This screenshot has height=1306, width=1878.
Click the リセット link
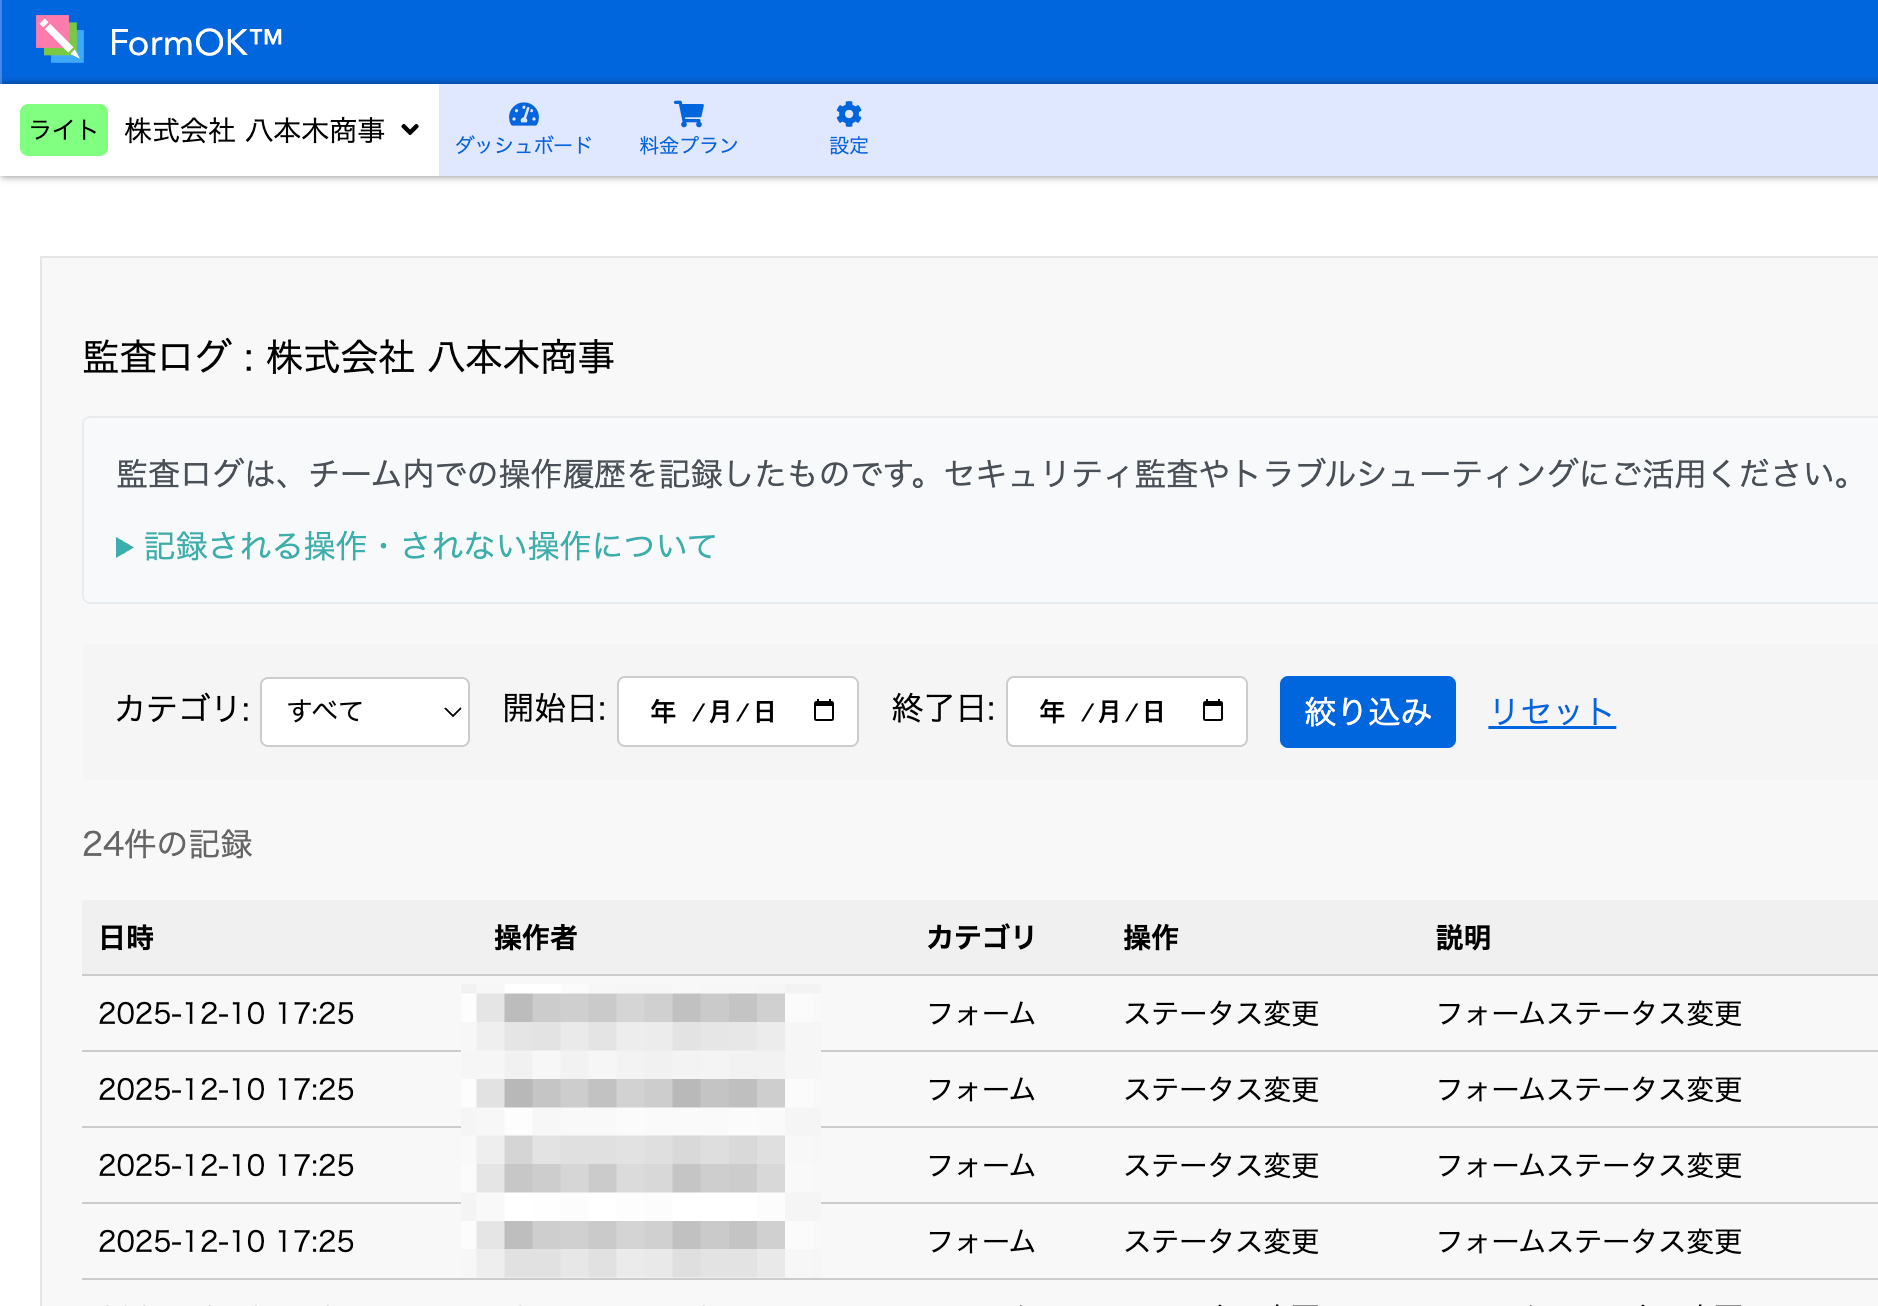1551,712
